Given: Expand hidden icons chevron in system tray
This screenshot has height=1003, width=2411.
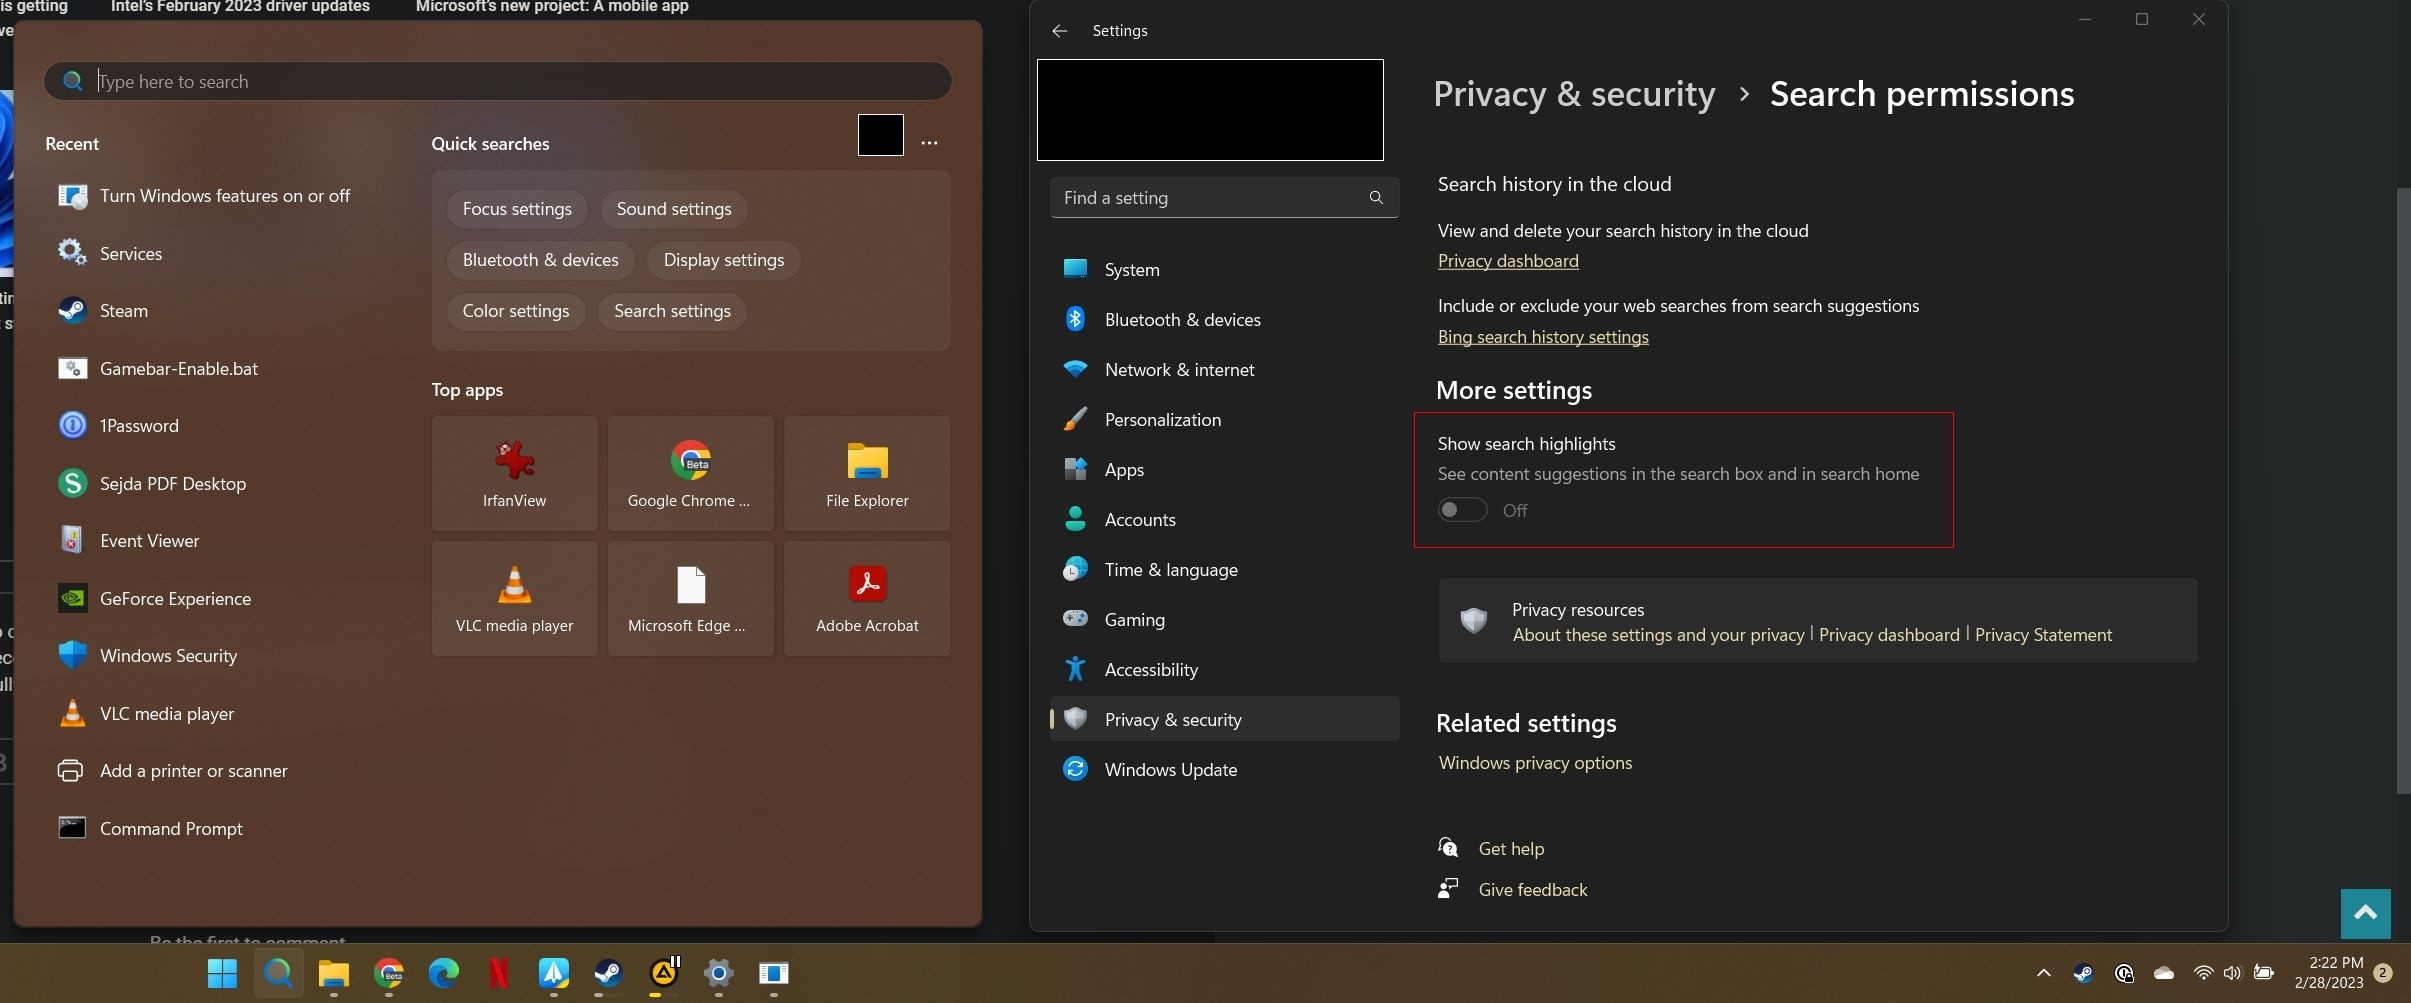Looking at the screenshot, I should [2043, 973].
